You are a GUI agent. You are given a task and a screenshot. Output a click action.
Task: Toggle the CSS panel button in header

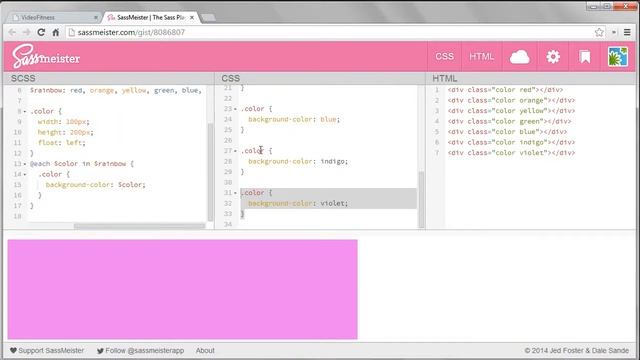click(x=444, y=57)
